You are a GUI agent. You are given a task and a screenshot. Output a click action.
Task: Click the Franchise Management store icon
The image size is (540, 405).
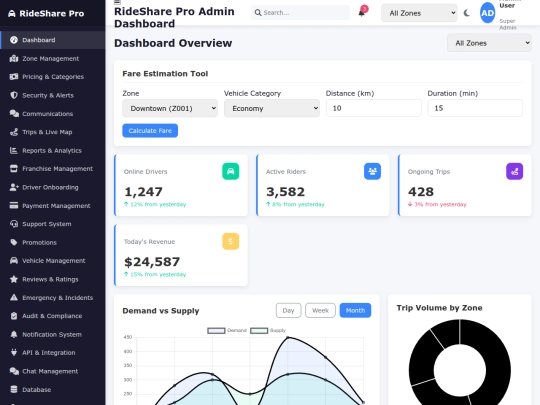[14, 169]
